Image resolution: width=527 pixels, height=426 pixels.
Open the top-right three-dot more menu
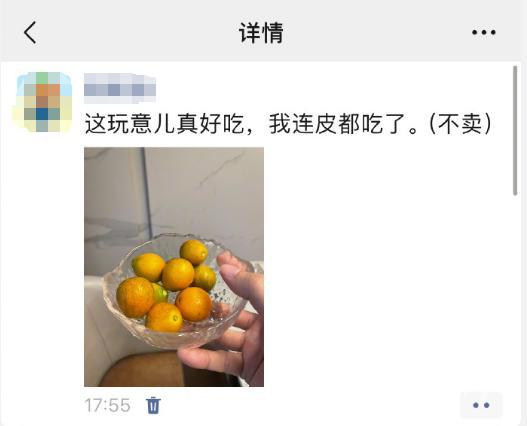(484, 32)
